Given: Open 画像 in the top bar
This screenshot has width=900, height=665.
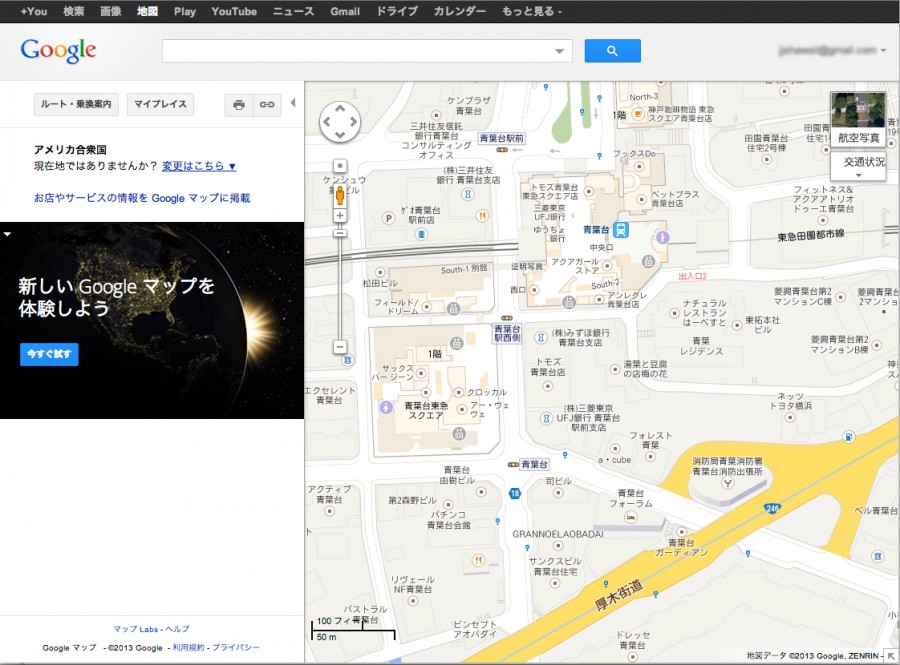Looking at the screenshot, I should pyautogui.click(x=110, y=11).
